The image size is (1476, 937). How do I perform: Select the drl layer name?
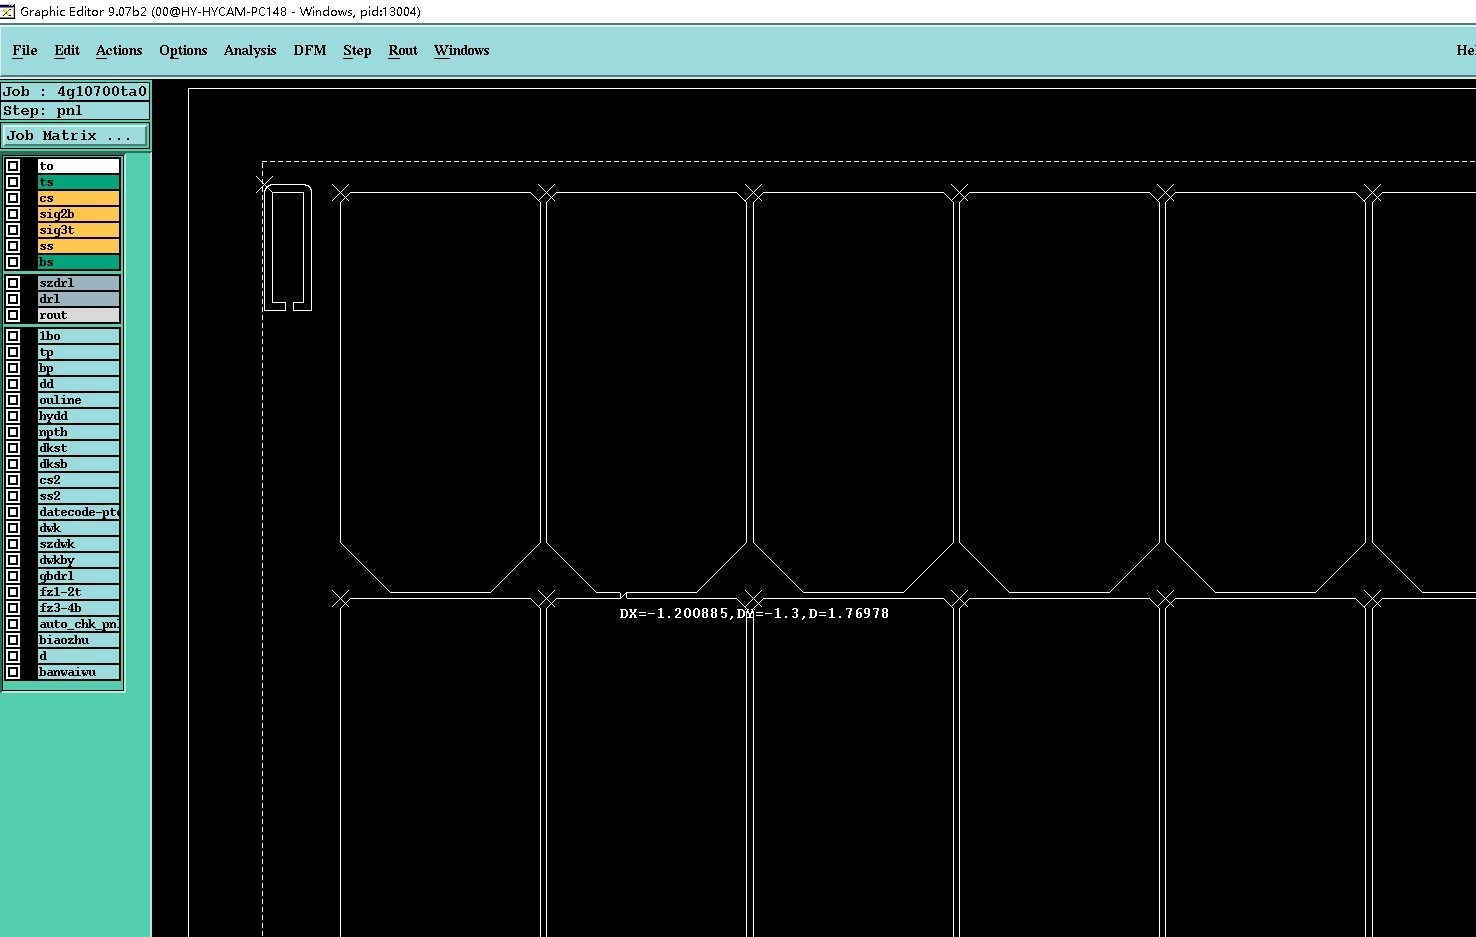click(x=79, y=299)
